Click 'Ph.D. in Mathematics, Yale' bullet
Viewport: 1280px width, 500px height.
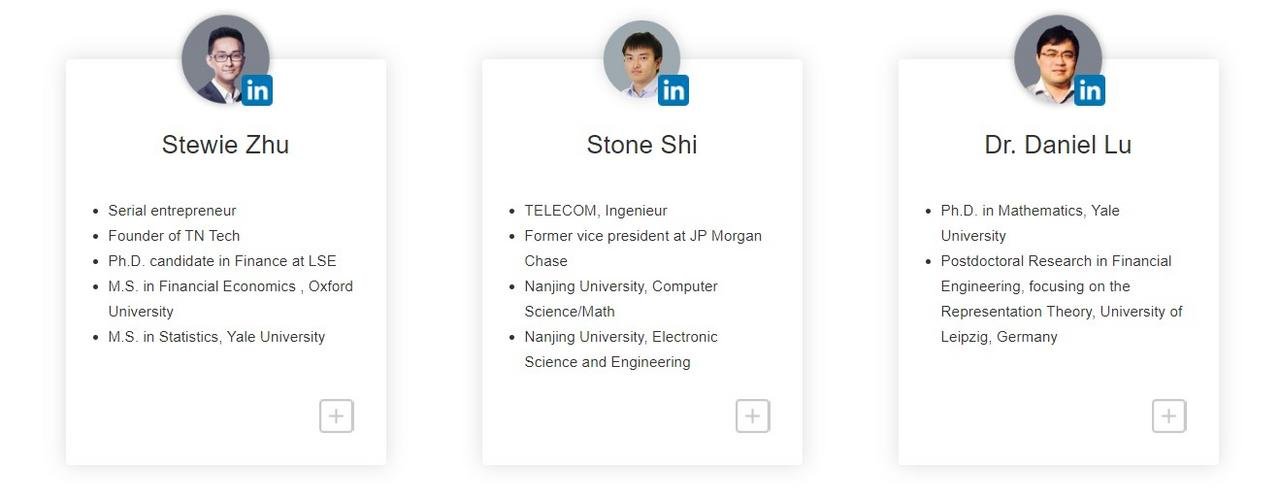(1030, 211)
